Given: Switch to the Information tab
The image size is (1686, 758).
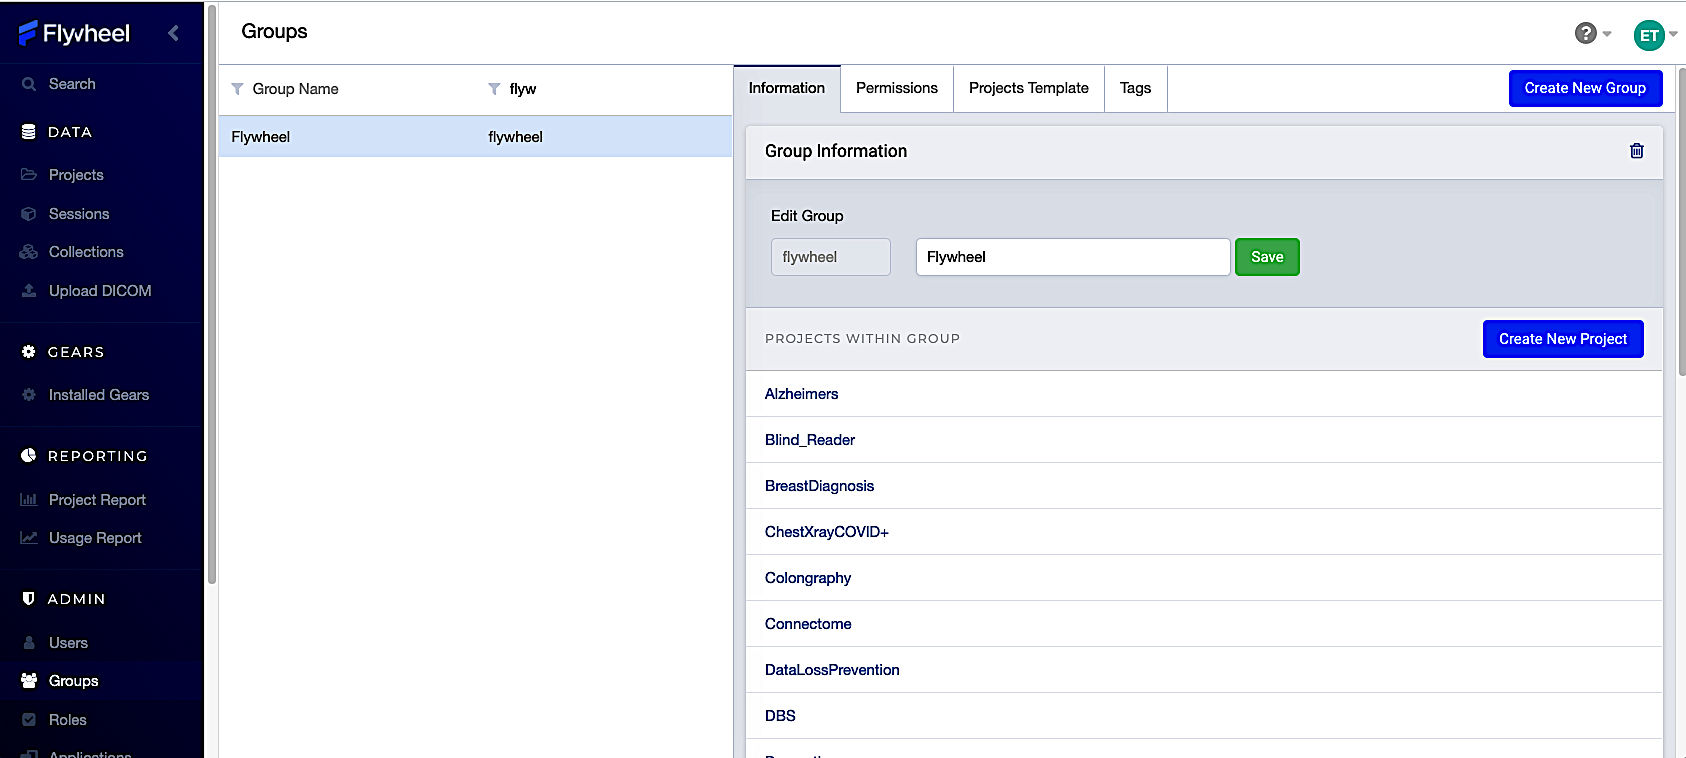Looking at the screenshot, I should pos(787,88).
